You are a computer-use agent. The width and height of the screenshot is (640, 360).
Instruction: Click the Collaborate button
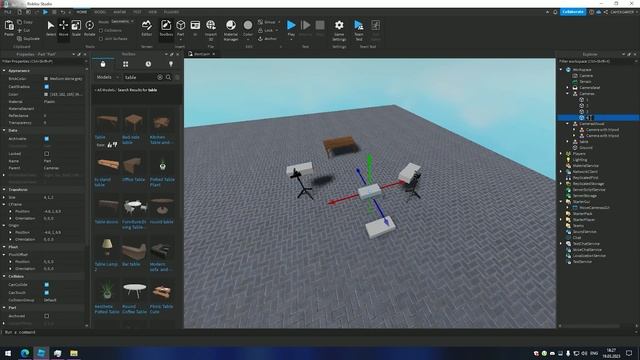[x=573, y=12]
